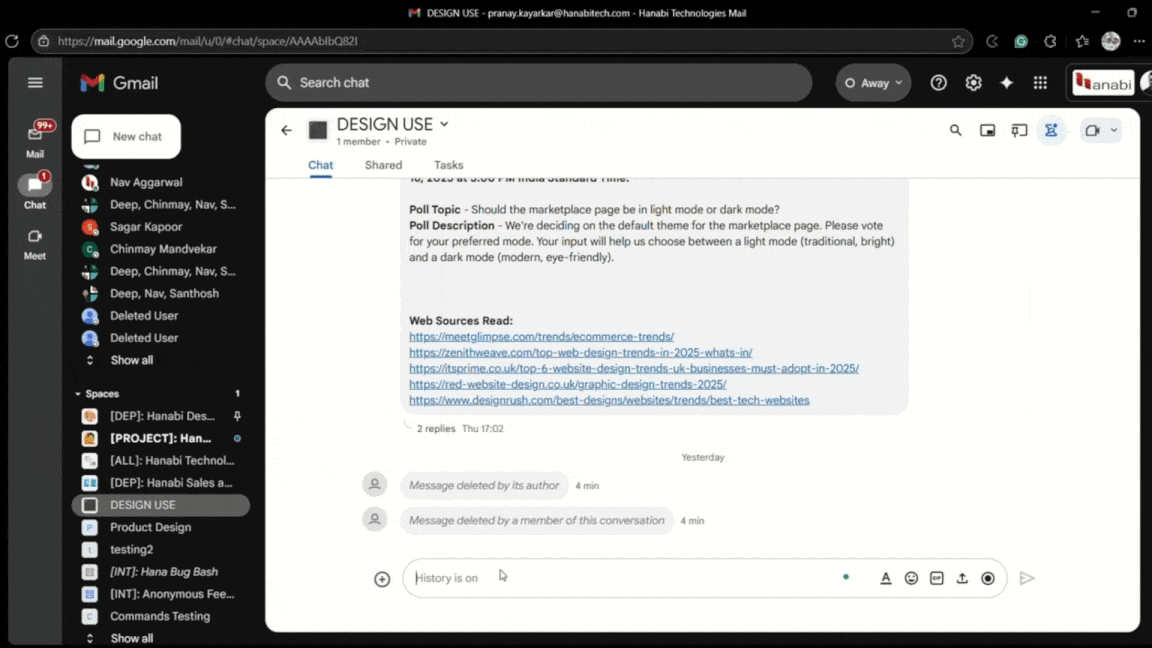
Task: Open the meetglimpse ecommerce trends link
Action: coord(541,337)
